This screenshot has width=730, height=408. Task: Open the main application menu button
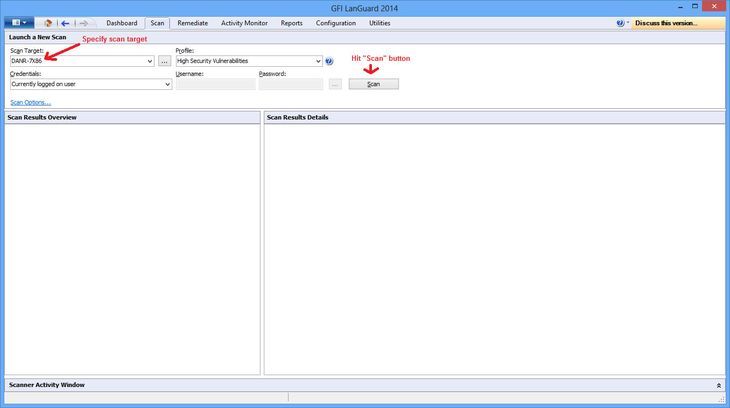pyautogui.click(x=19, y=22)
